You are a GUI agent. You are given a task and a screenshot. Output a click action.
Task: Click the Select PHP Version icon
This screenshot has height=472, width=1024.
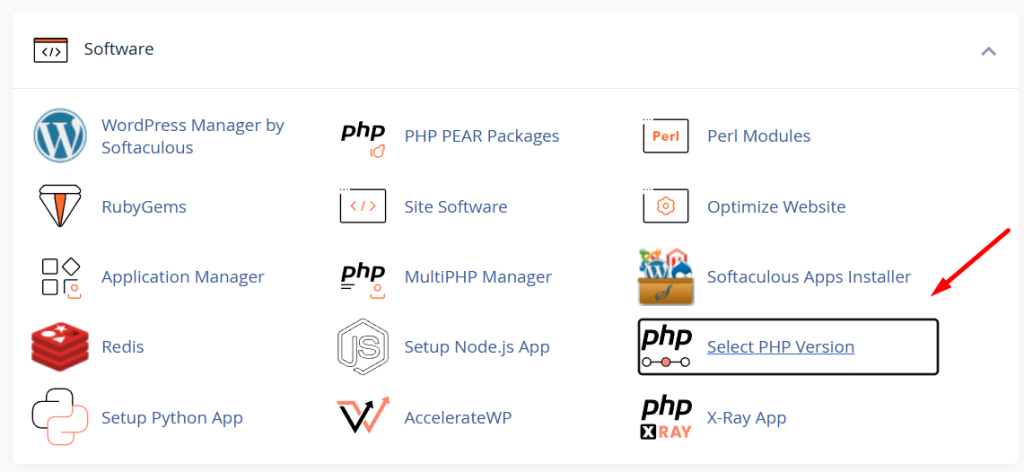coord(665,347)
